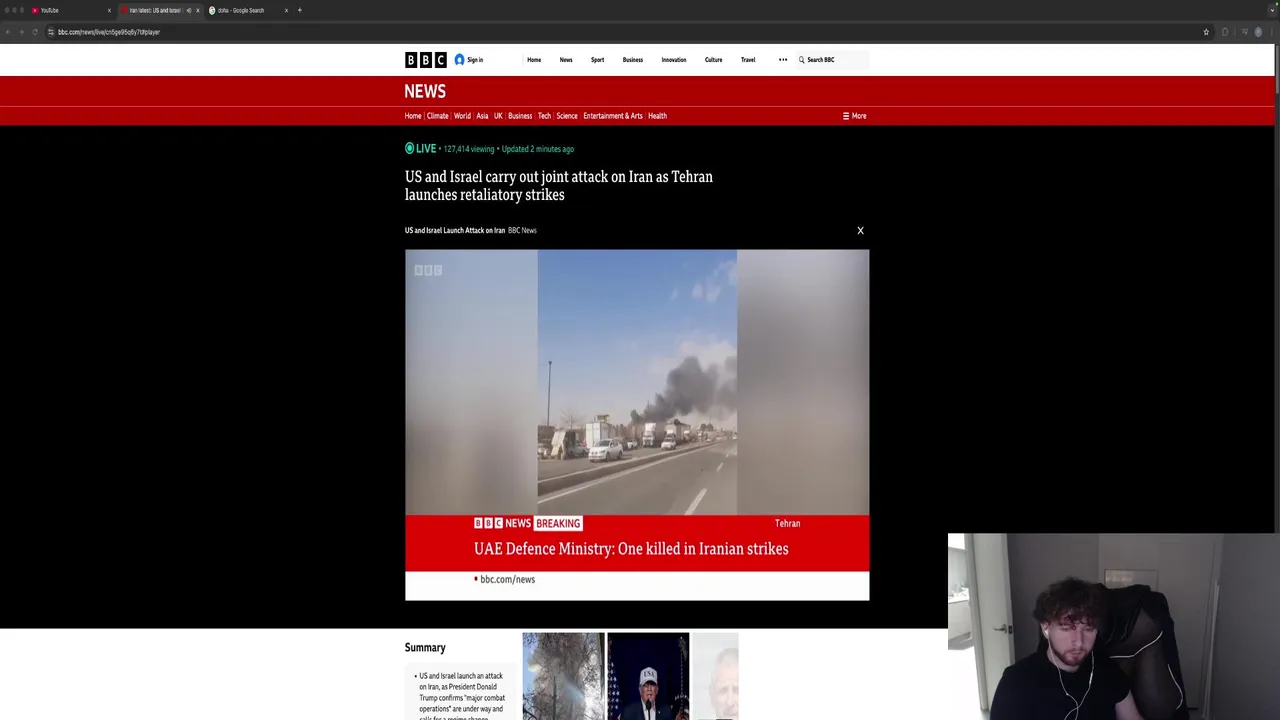Click the browser reload button

pyautogui.click(x=35, y=32)
